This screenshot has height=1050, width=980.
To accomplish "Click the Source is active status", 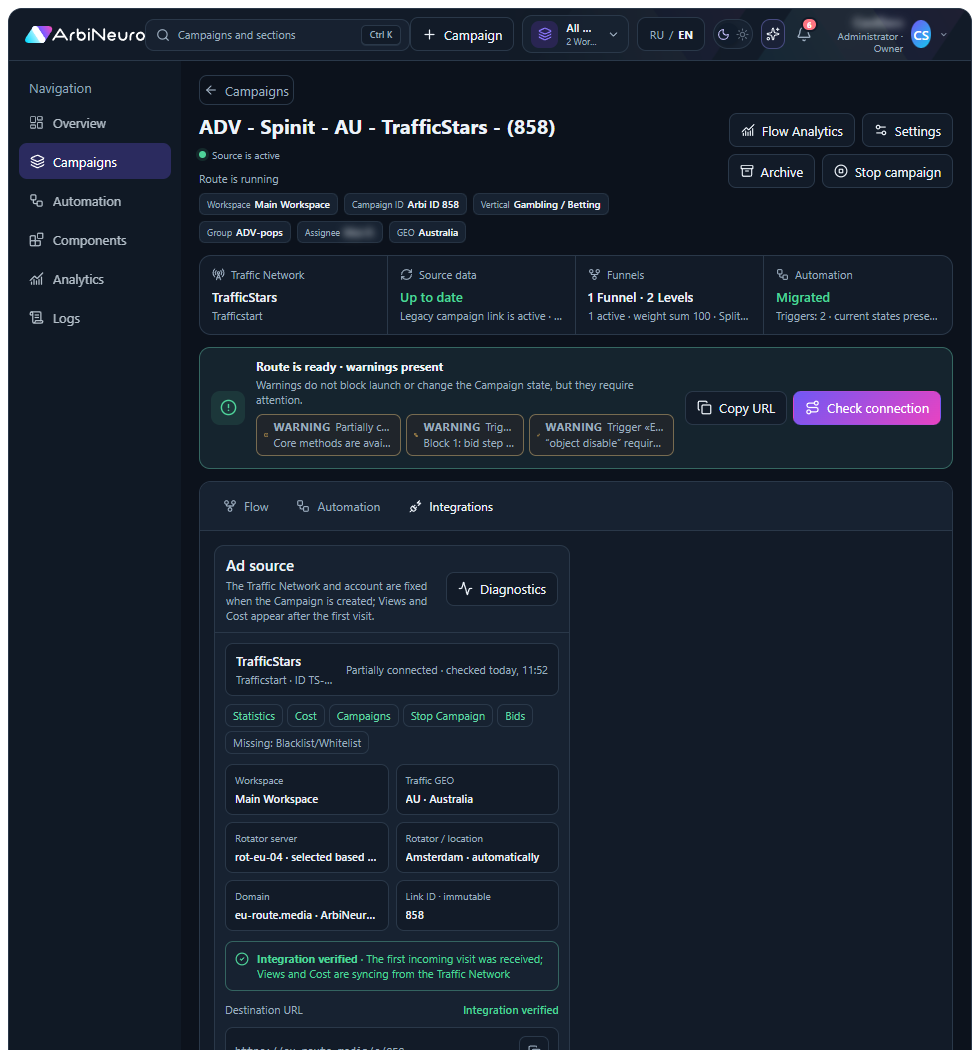I will 239,155.
